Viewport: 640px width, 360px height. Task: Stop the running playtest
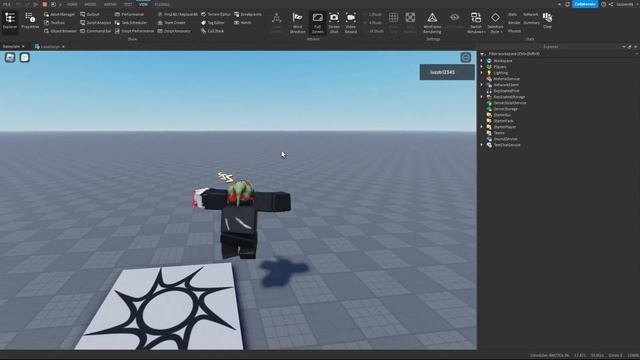pyautogui.click(x=44, y=4)
